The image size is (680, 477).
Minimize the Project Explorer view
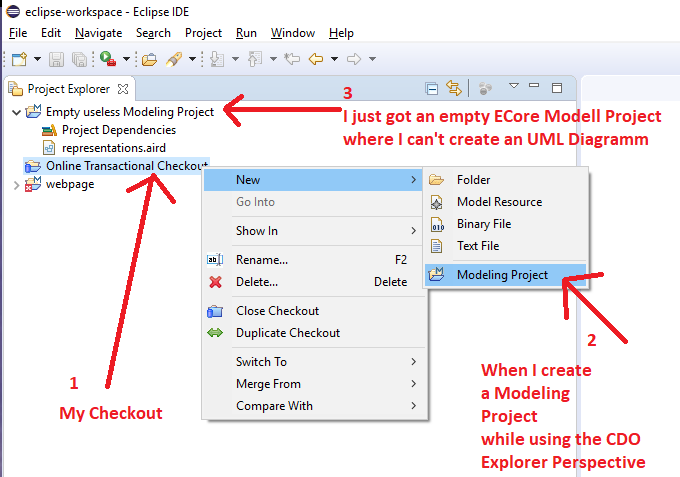[x=534, y=85]
